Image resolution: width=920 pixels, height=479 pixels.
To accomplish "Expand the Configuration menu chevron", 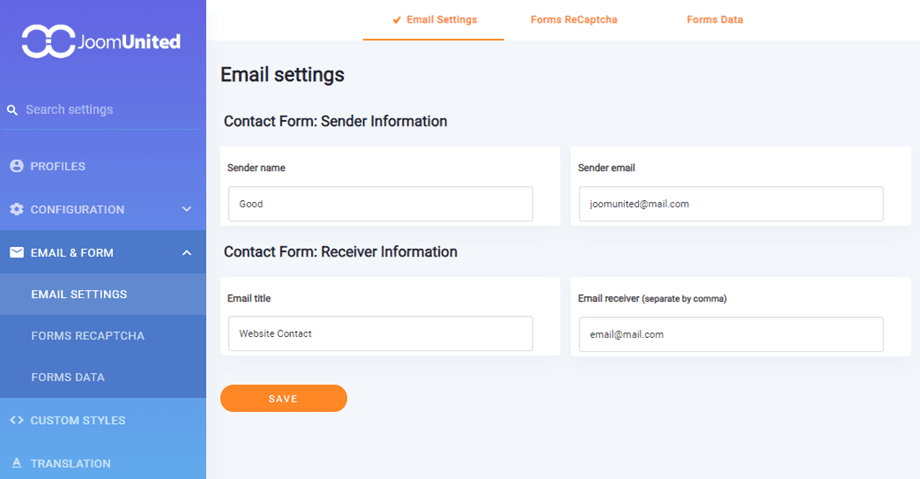I will tap(187, 210).
